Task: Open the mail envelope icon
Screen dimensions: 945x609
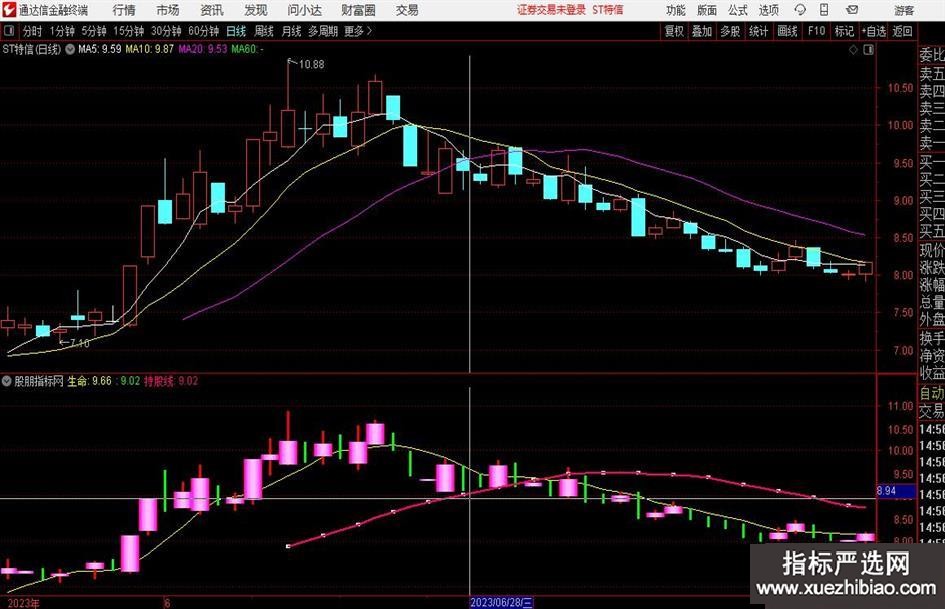Action: pyautogui.click(x=852, y=10)
